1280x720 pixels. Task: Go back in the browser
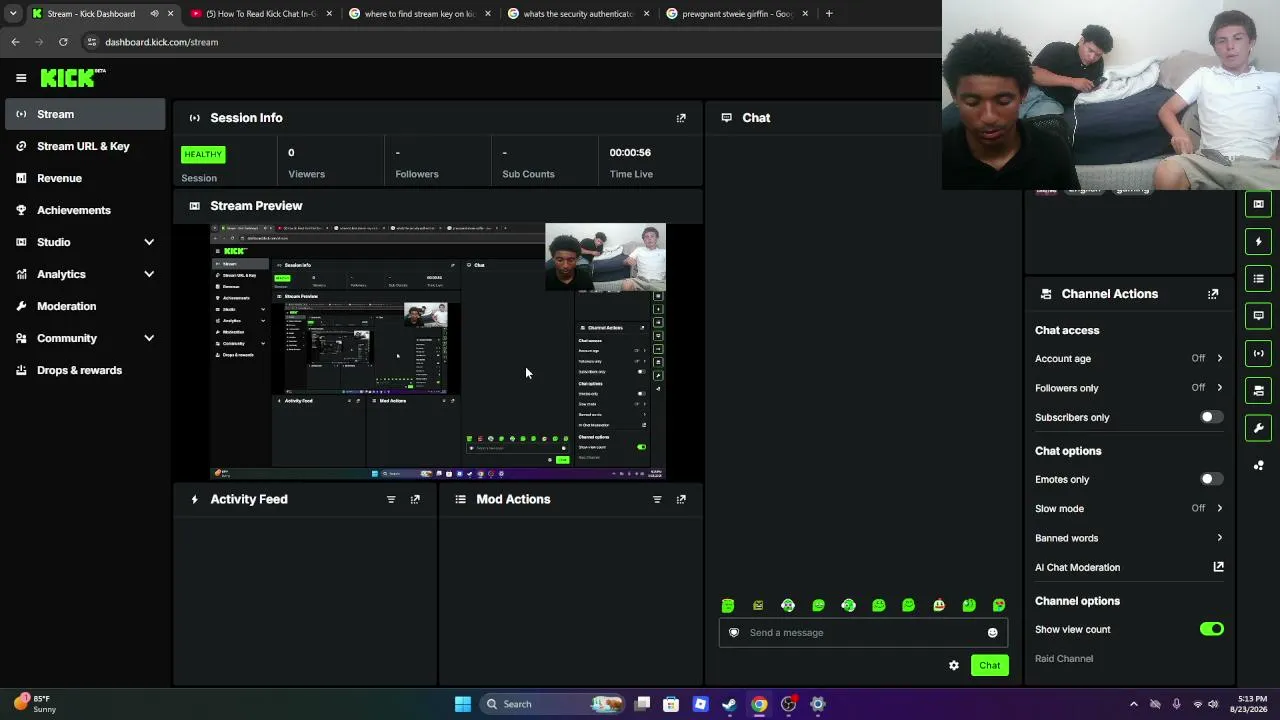(x=15, y=42)
